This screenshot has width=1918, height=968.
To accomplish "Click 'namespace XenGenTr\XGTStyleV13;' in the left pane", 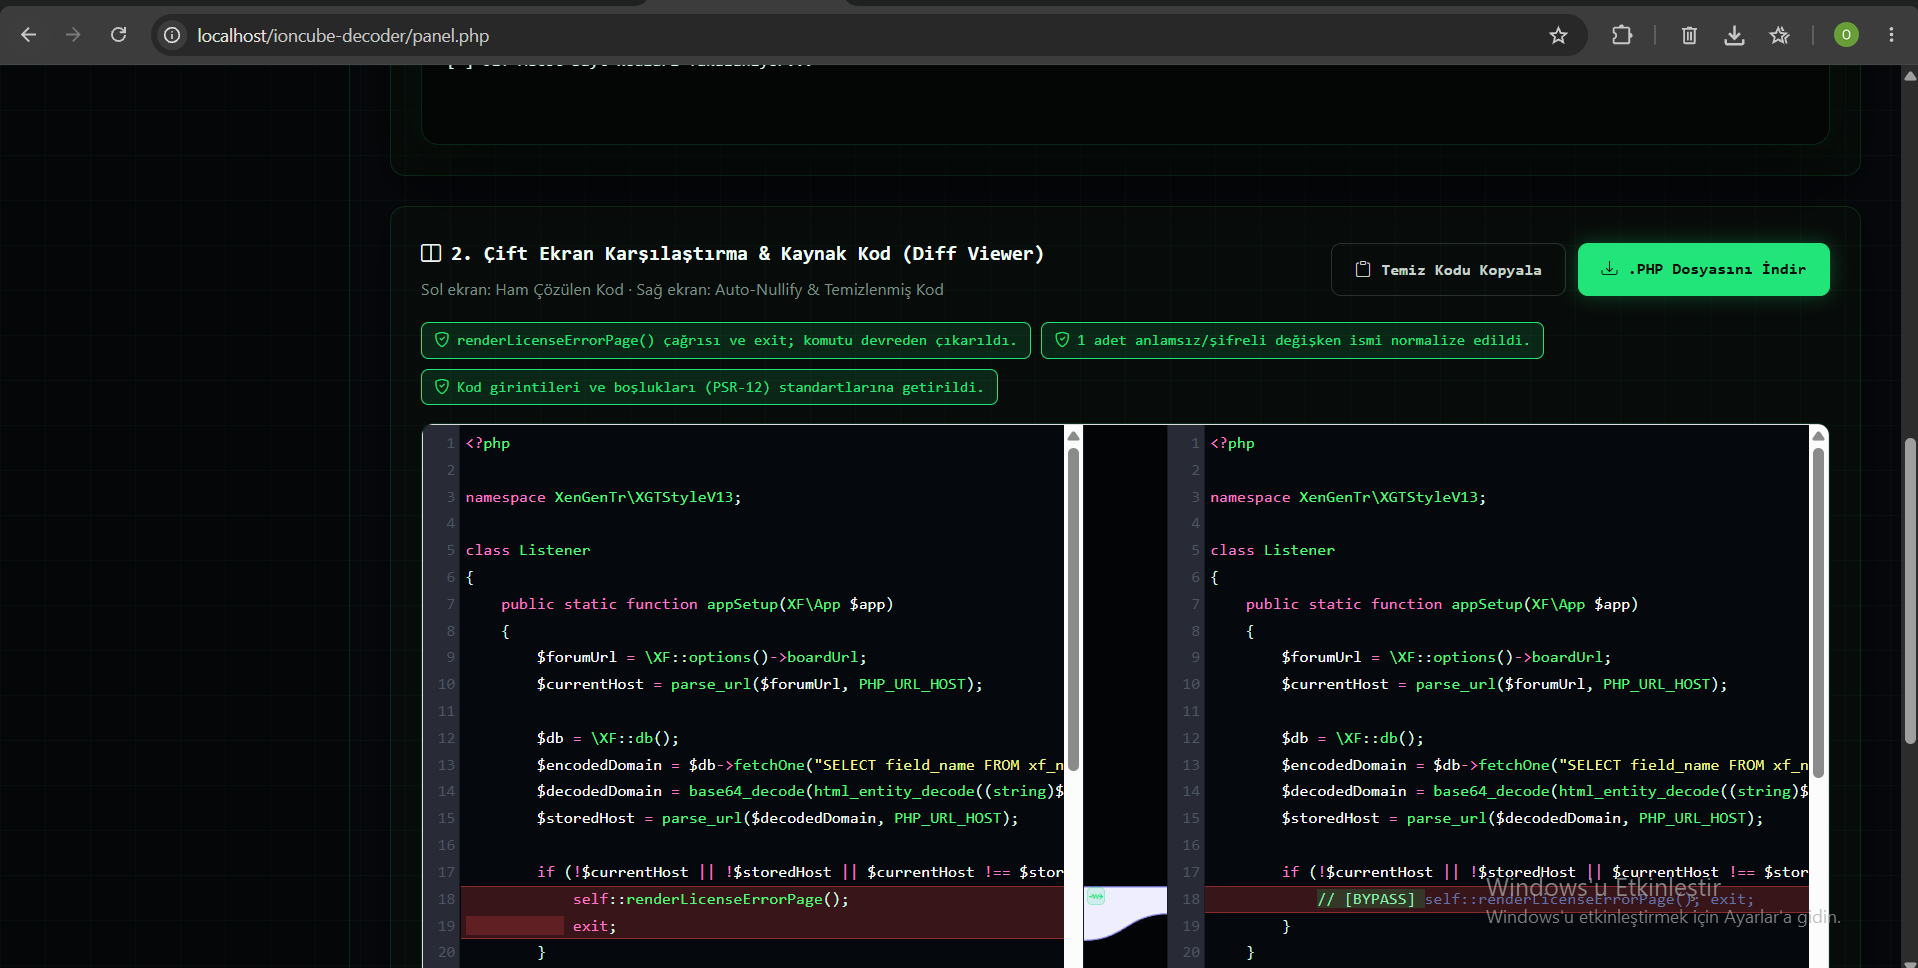I will (x=604, y=497).
